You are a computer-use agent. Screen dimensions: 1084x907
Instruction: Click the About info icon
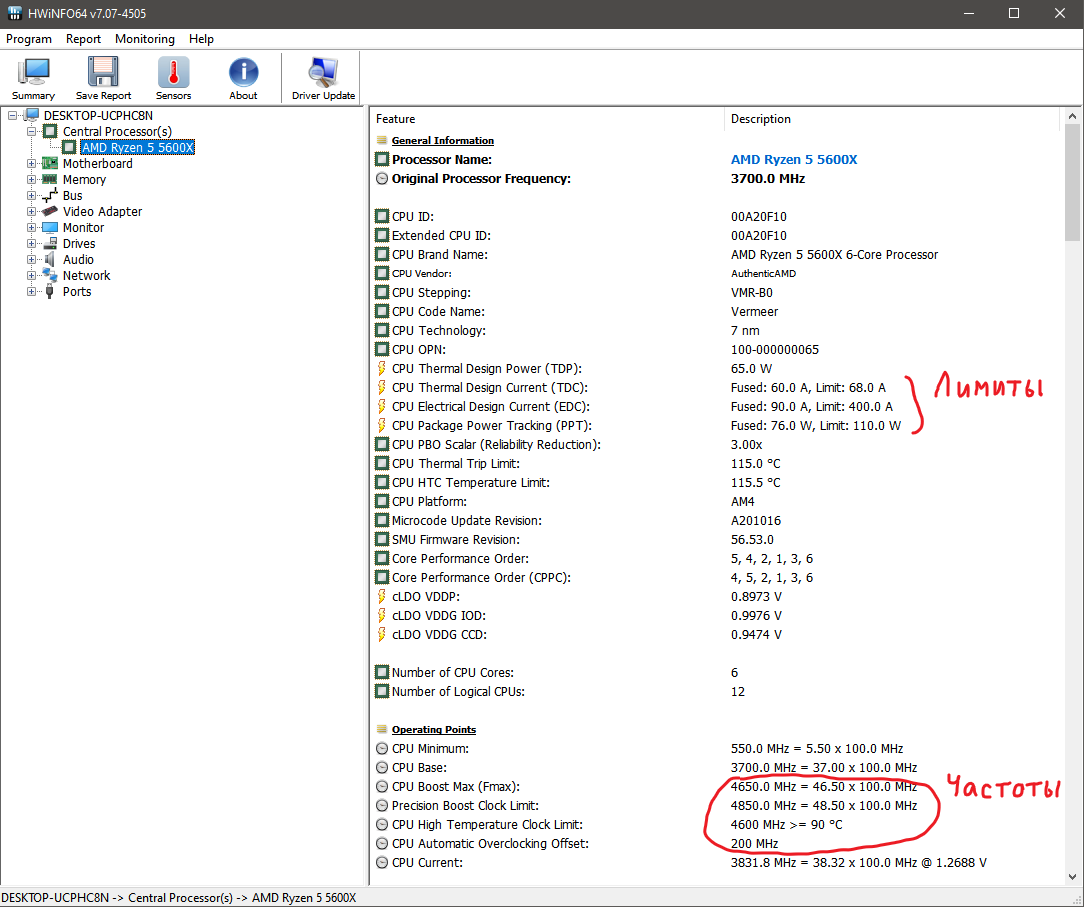pos(243,72)
